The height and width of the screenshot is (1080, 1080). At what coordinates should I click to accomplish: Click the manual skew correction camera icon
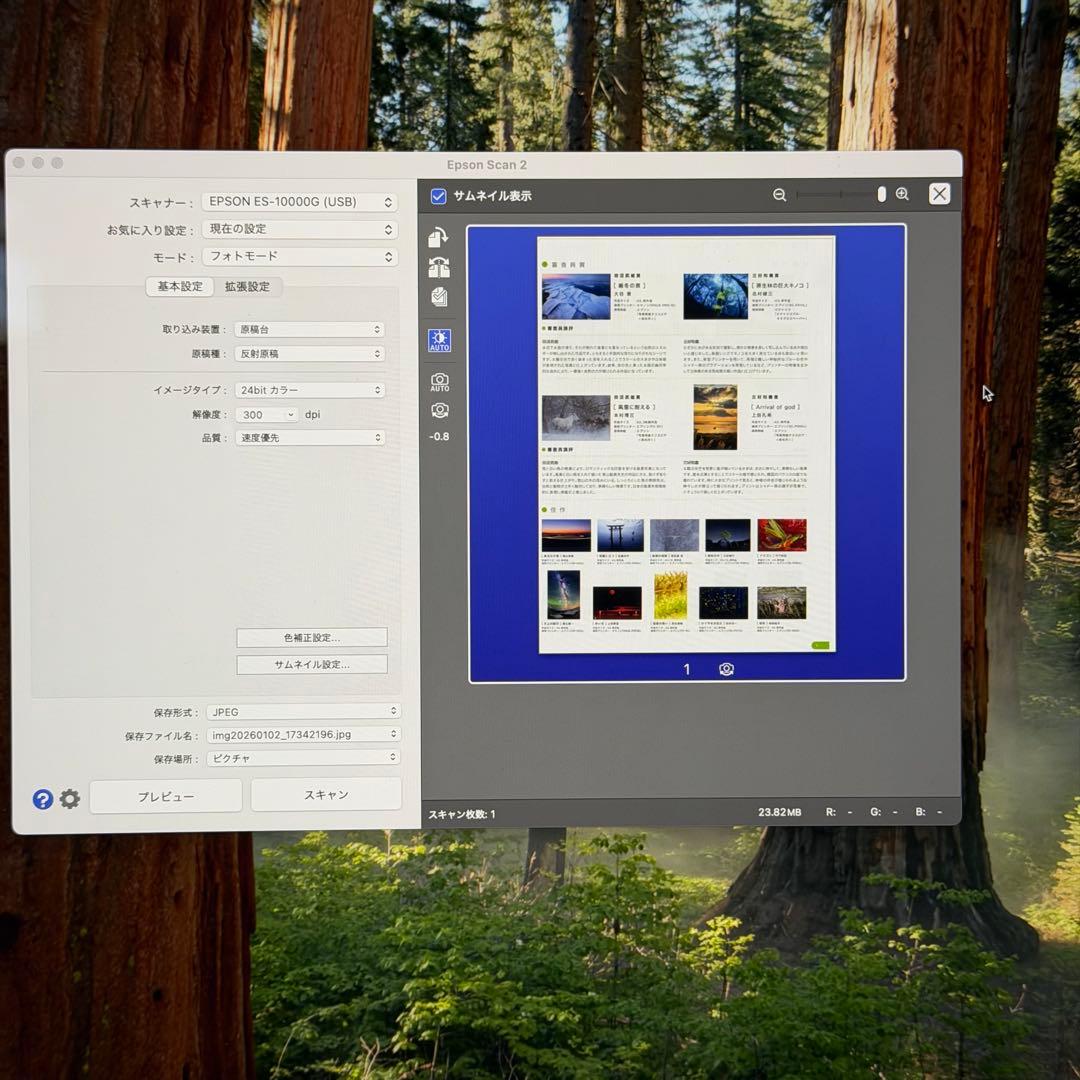[x=439, y=410]
